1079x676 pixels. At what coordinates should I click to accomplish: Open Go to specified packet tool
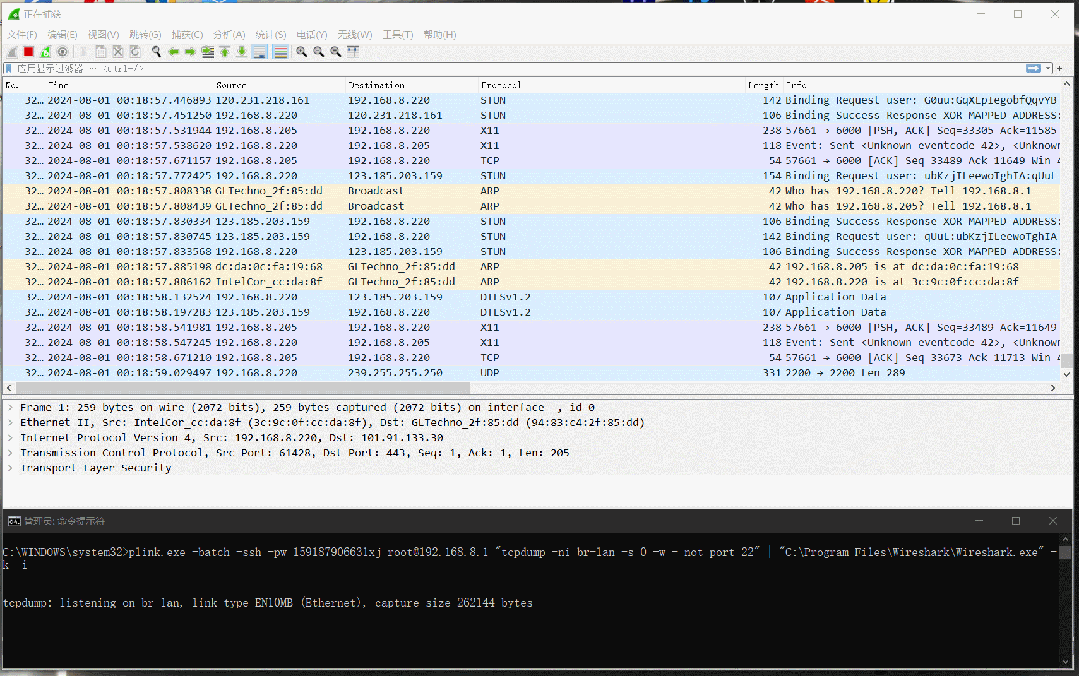coord(207,52)
